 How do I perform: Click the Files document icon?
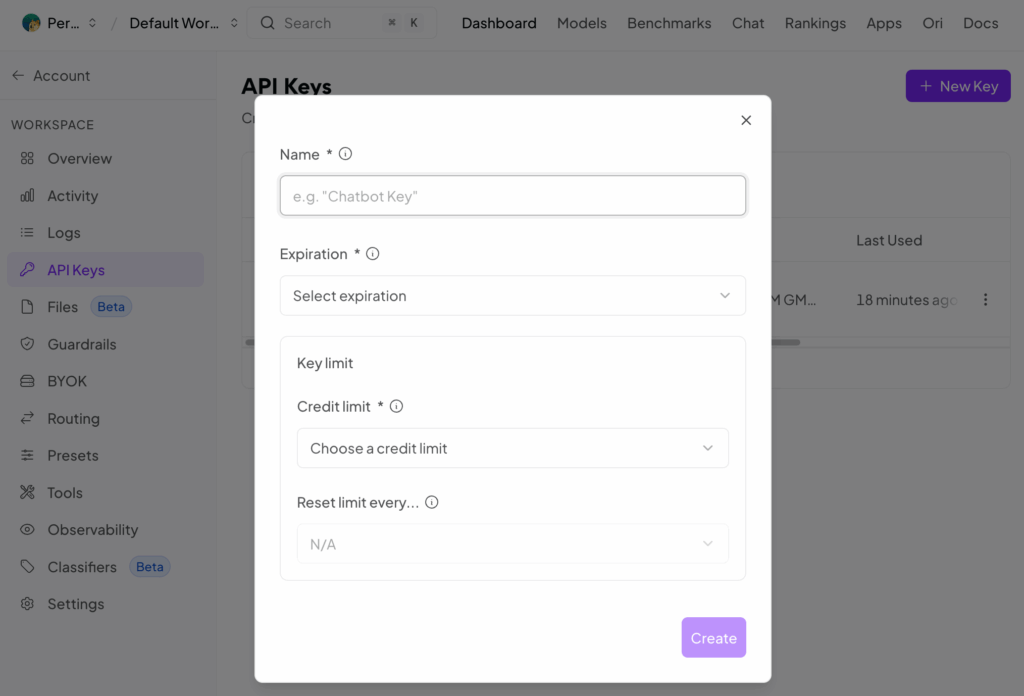[x=27, y=307]
